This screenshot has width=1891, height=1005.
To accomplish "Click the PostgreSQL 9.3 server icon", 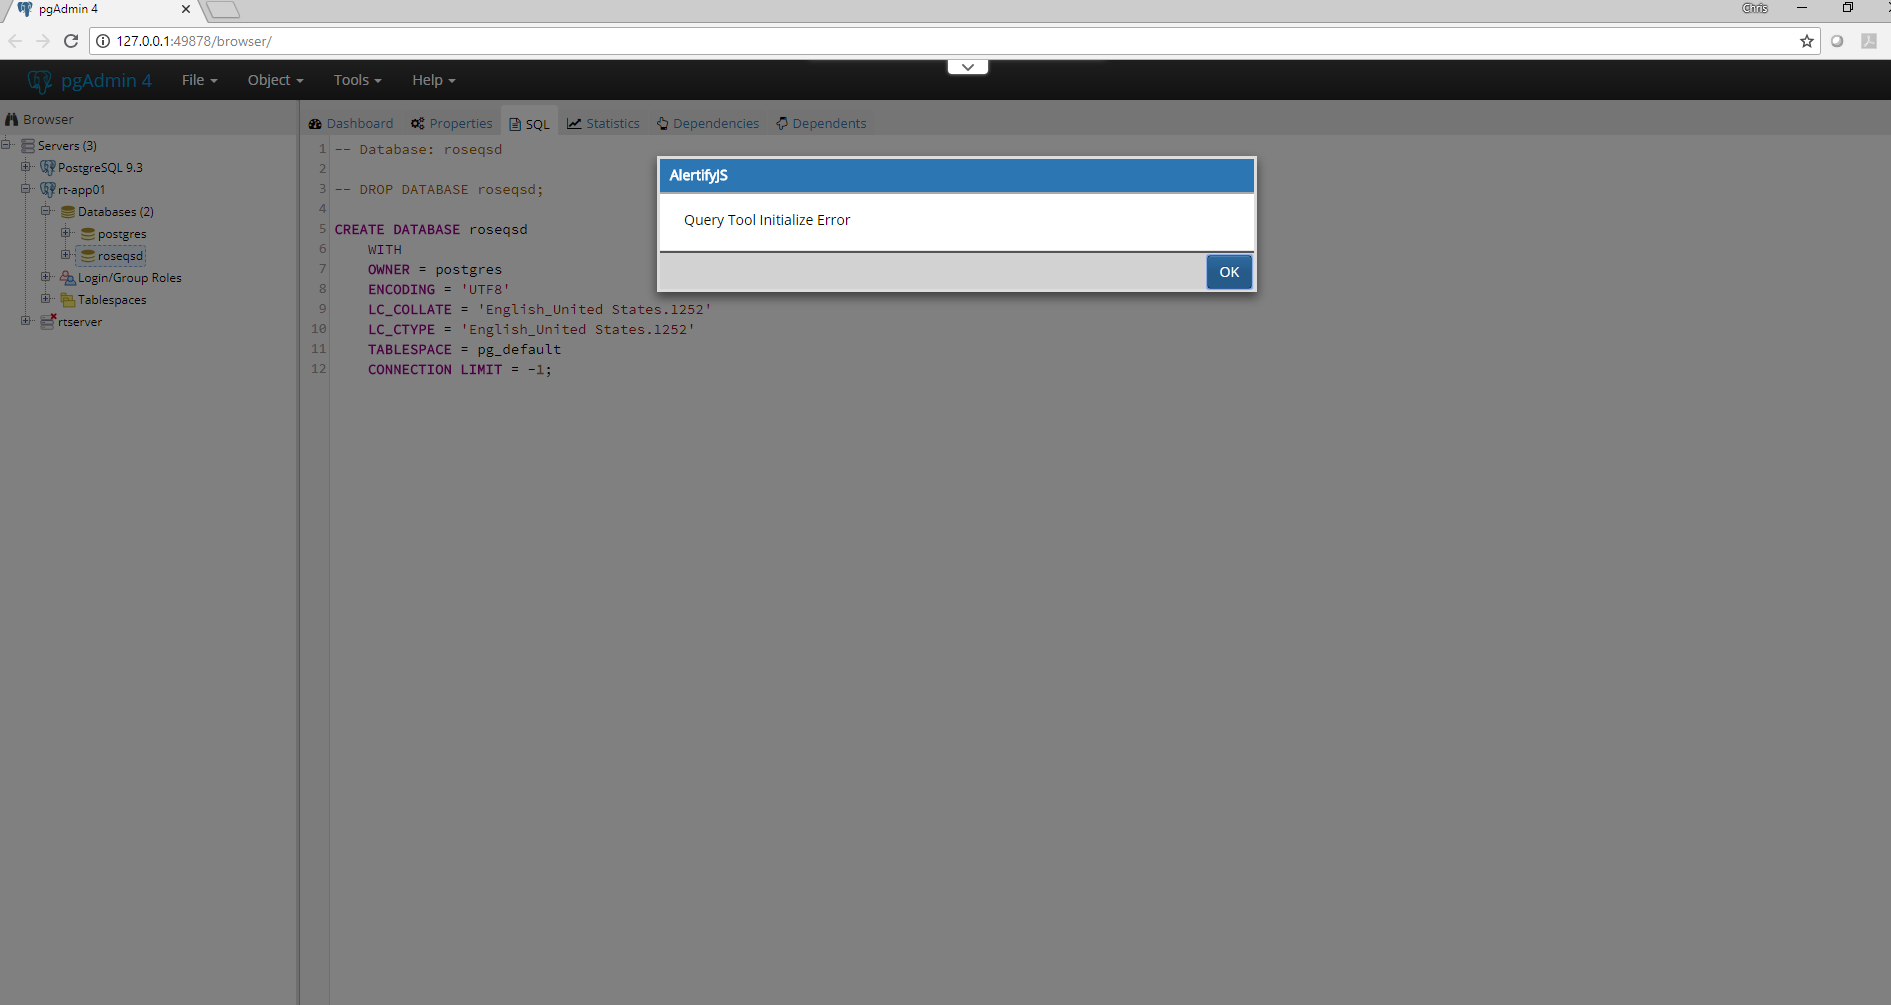I will [x=47, y=167].
